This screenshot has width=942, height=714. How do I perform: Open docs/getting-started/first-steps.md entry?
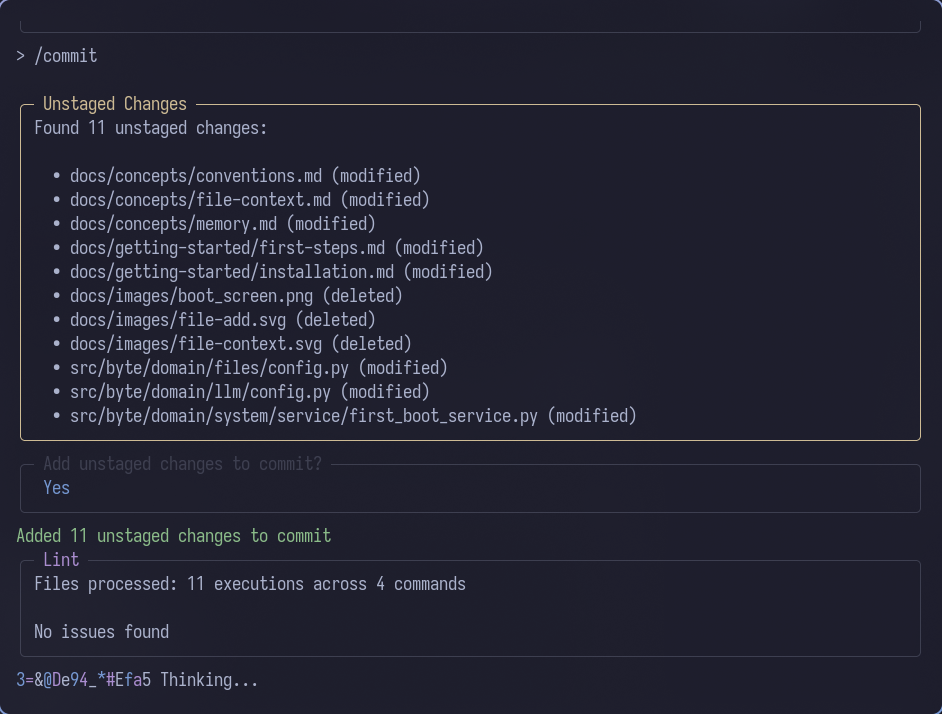click(x=276, y=248)
